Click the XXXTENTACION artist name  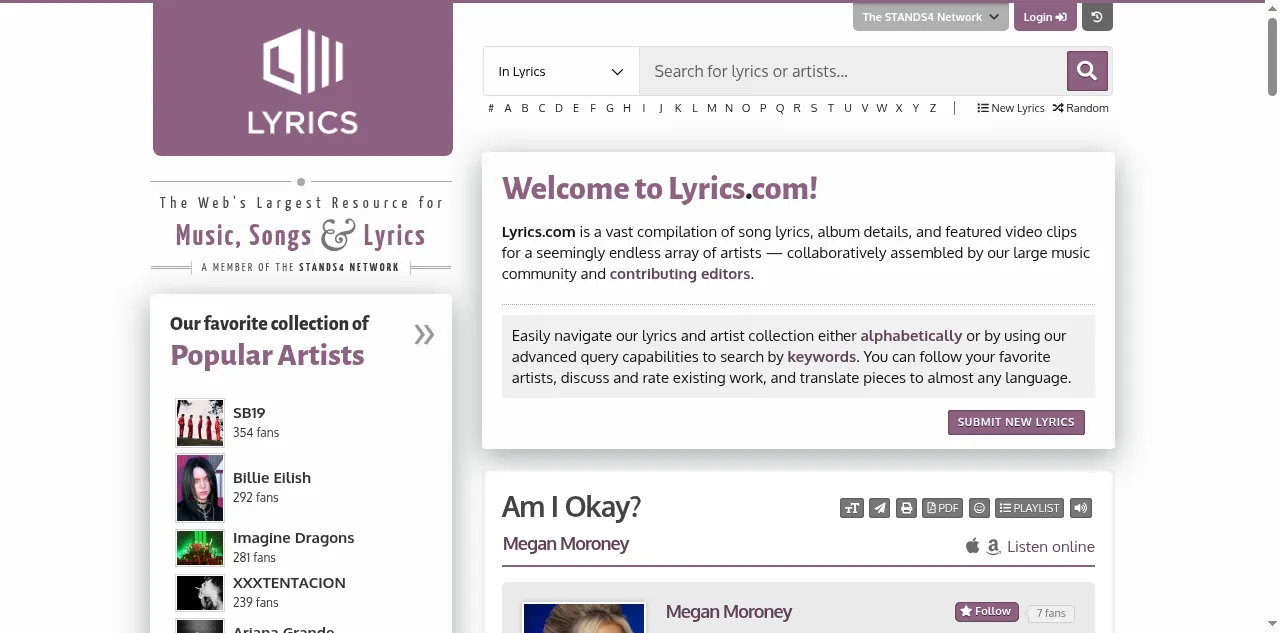click(289, 583)
